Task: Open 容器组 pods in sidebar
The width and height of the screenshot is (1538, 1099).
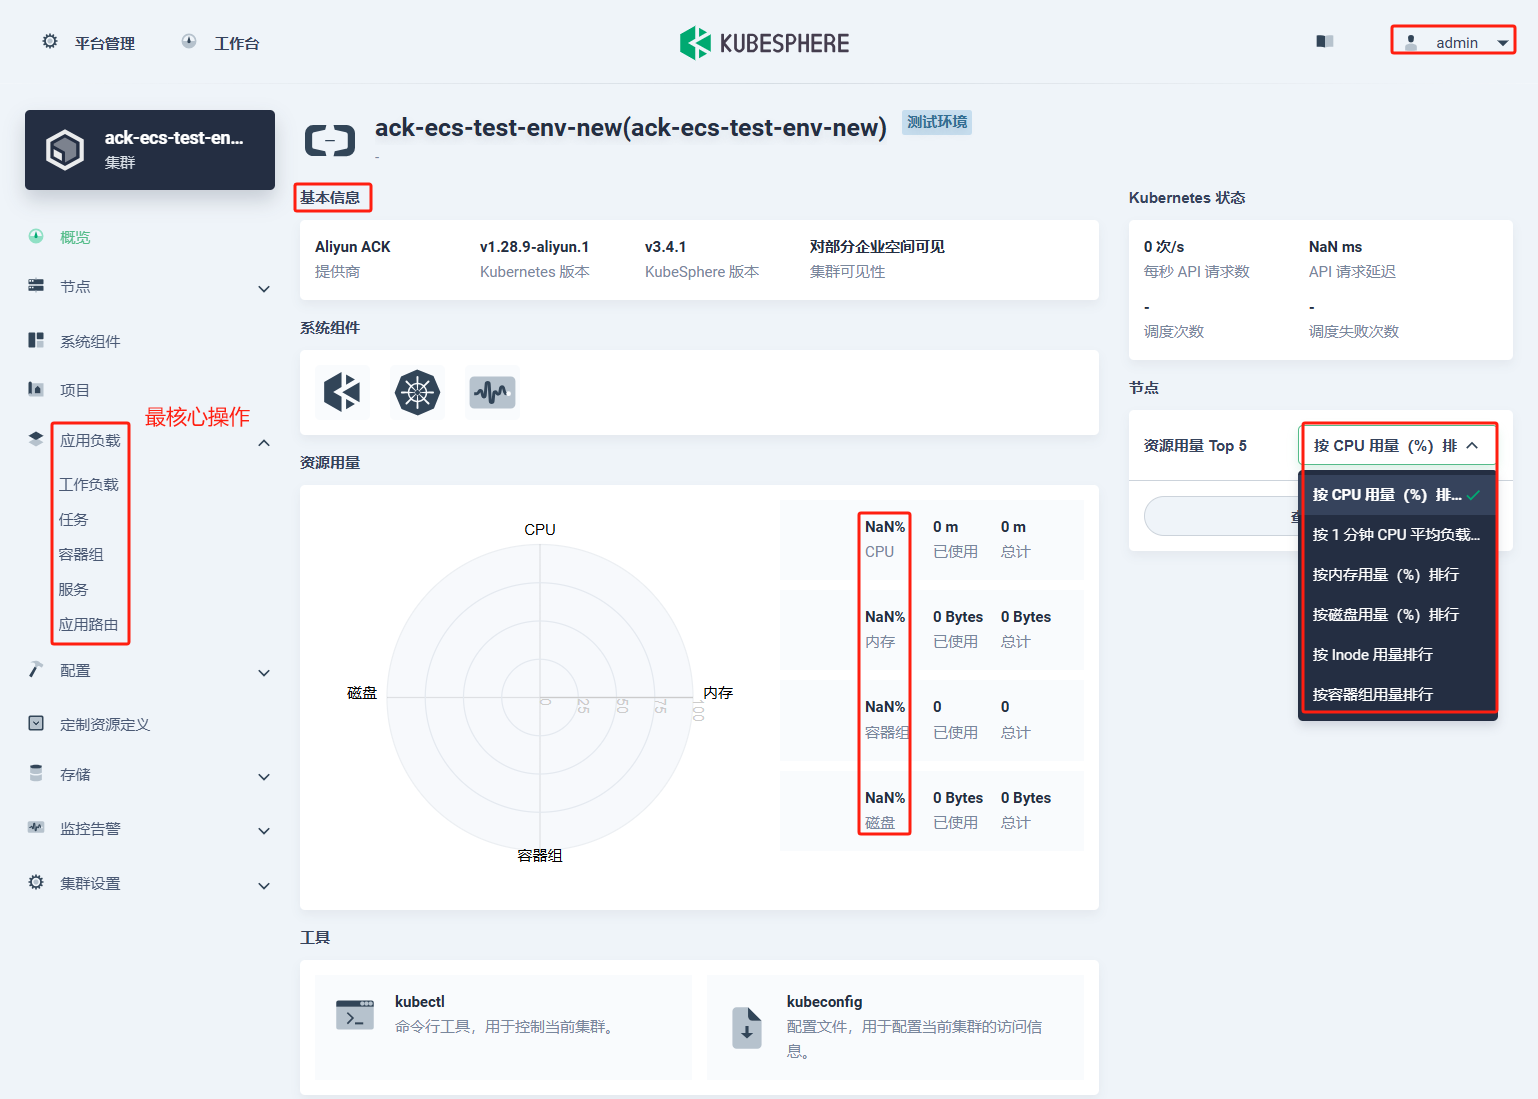Action: click(x=81, y=554)
